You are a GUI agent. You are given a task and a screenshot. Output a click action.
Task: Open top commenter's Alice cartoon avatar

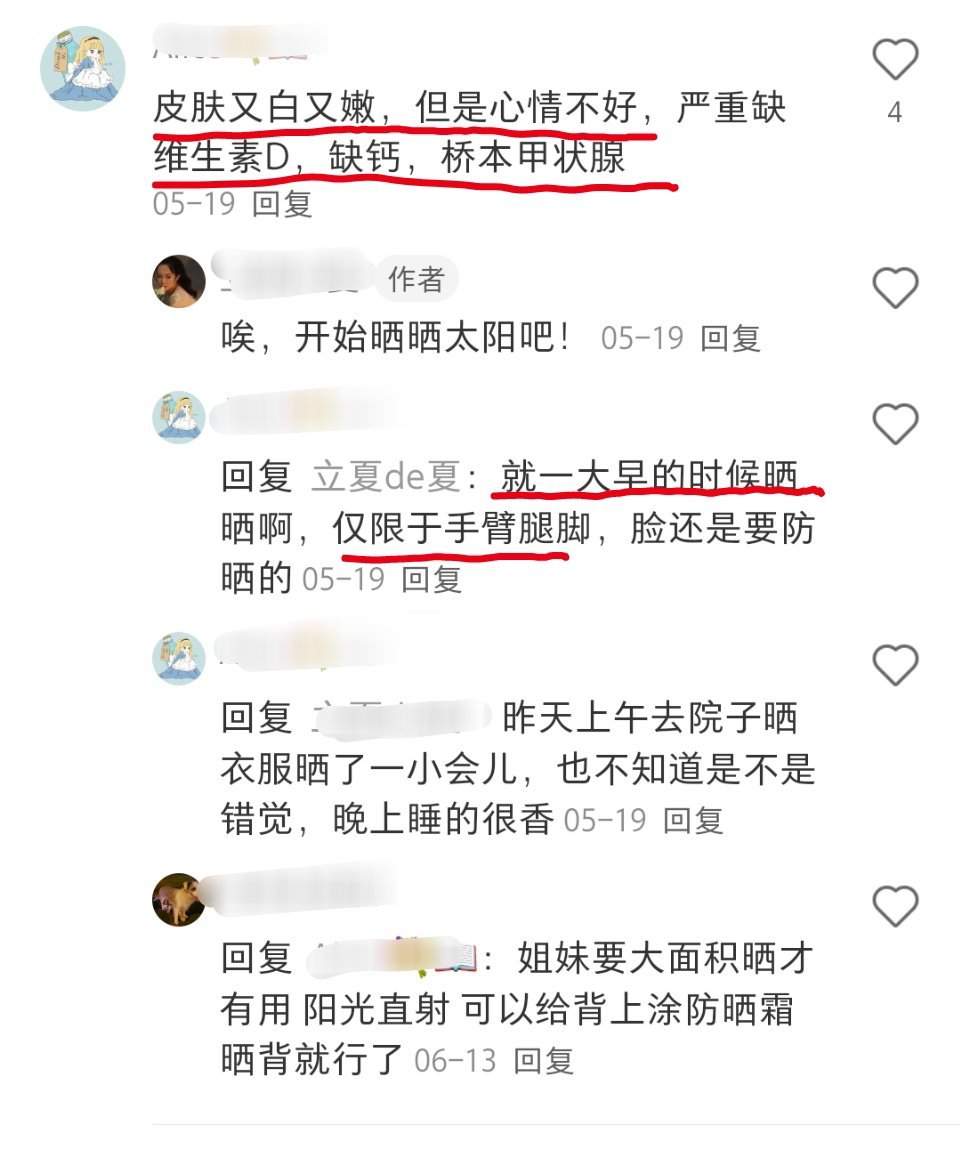tap(82, 68)
